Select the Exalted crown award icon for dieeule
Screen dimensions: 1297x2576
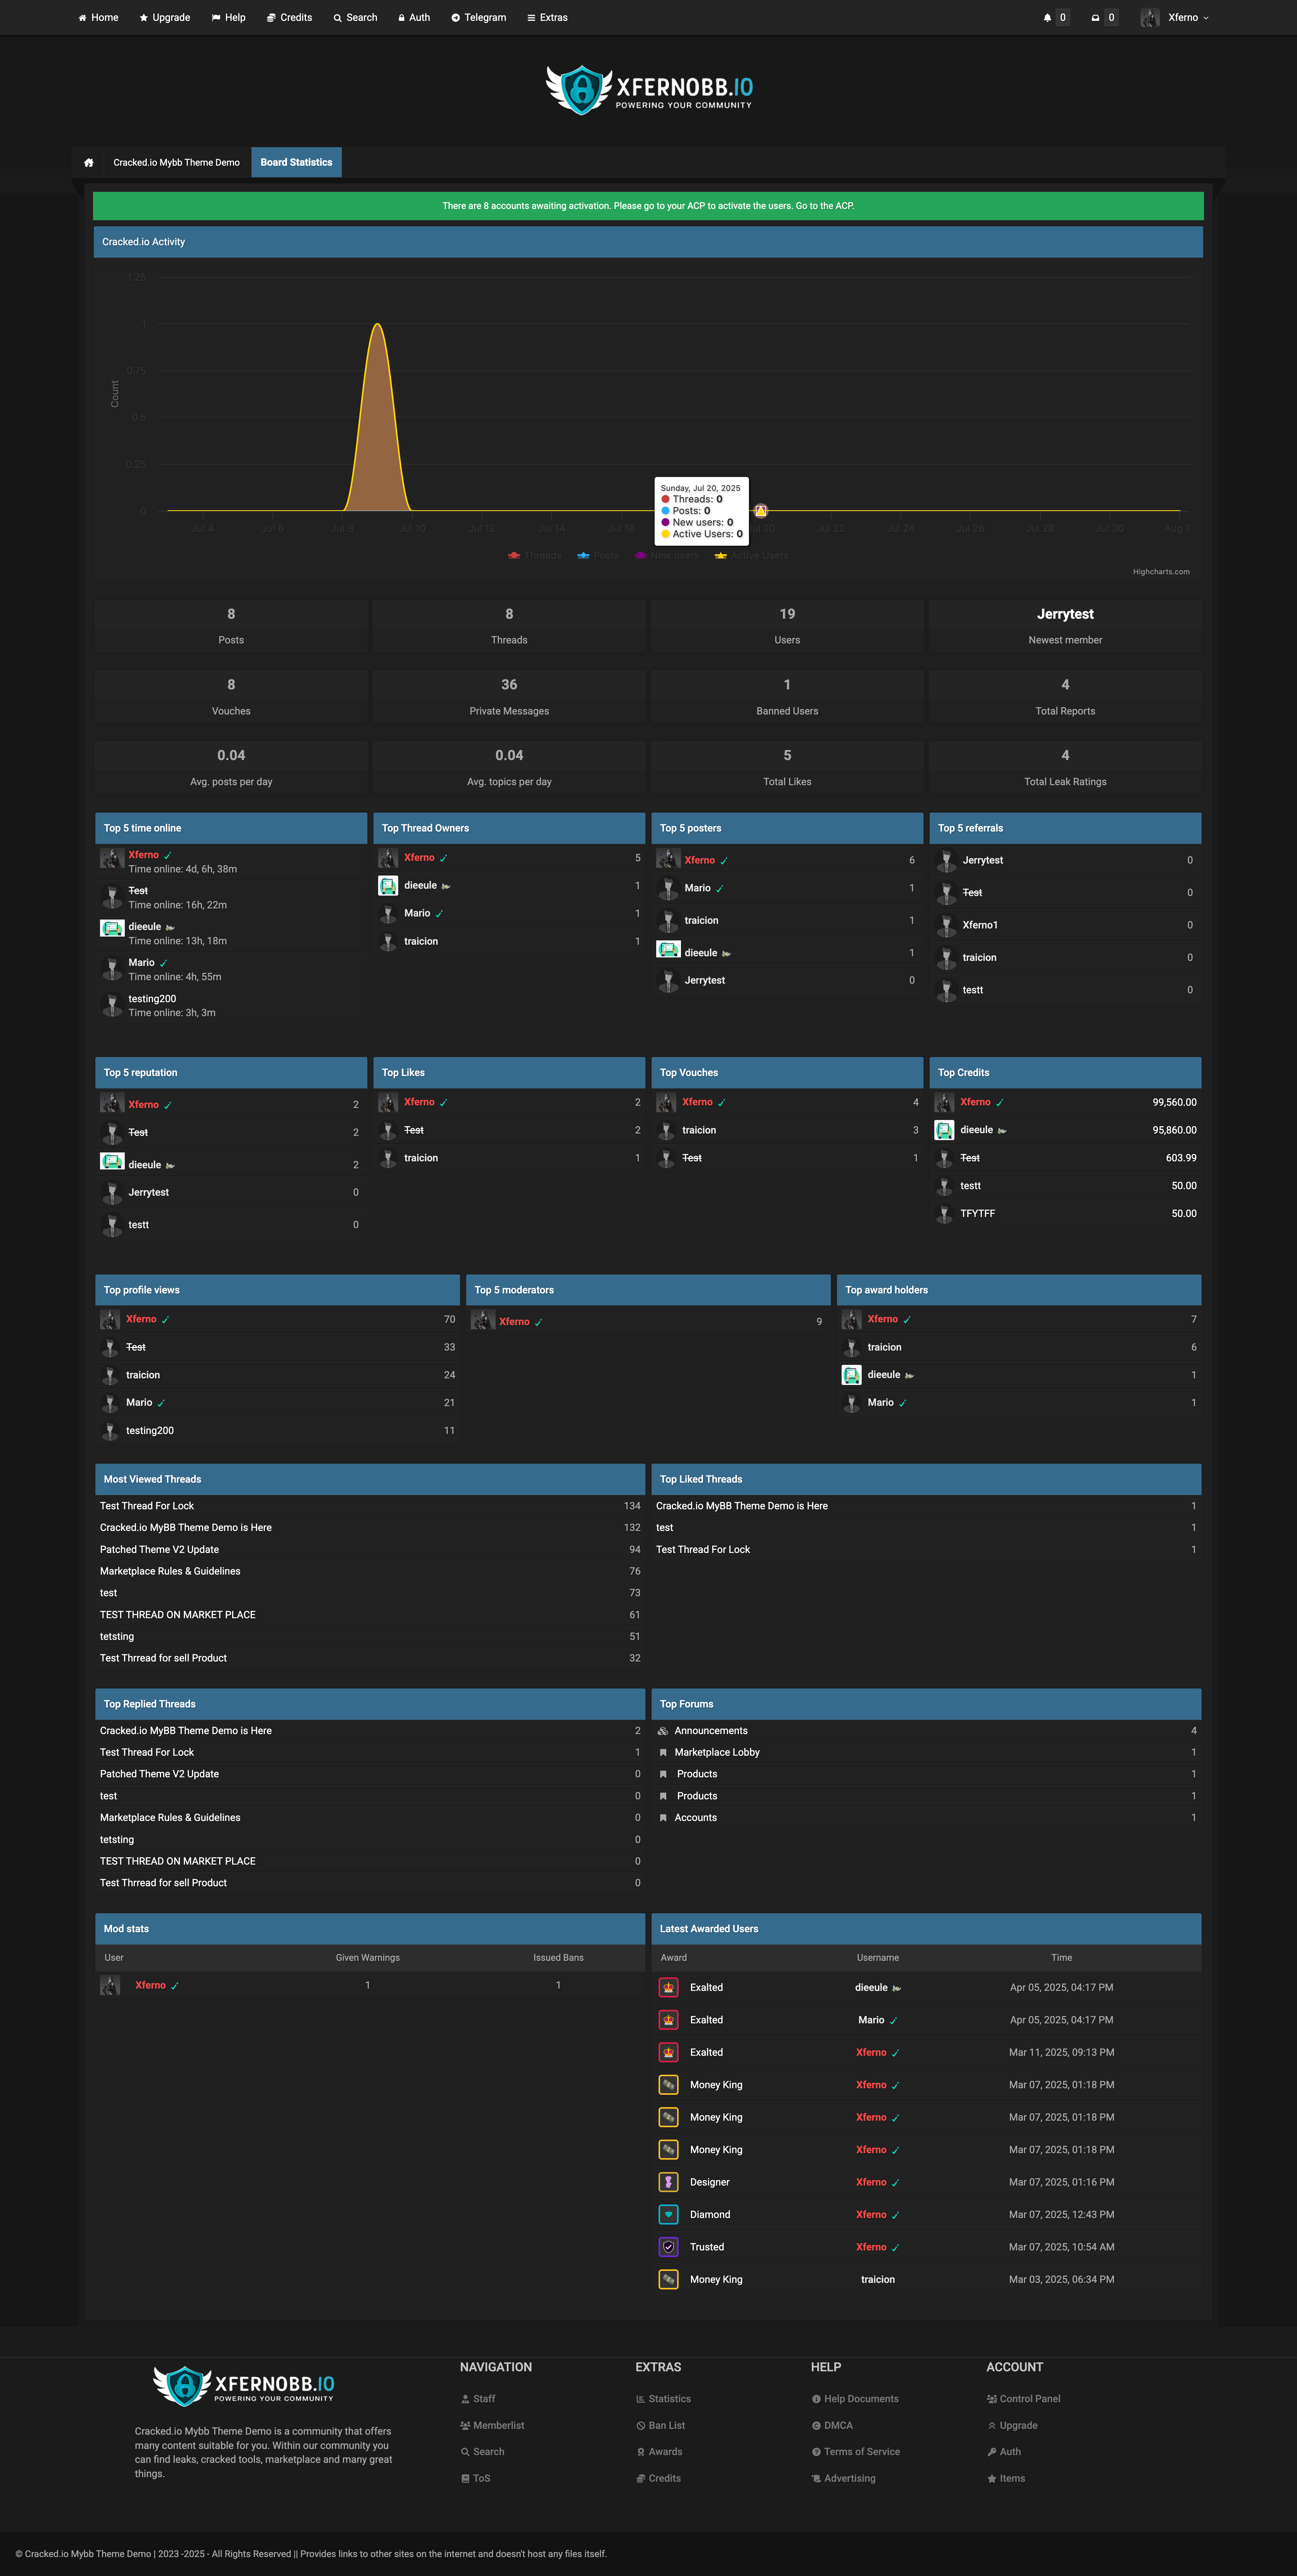(x=667, y=1987)
